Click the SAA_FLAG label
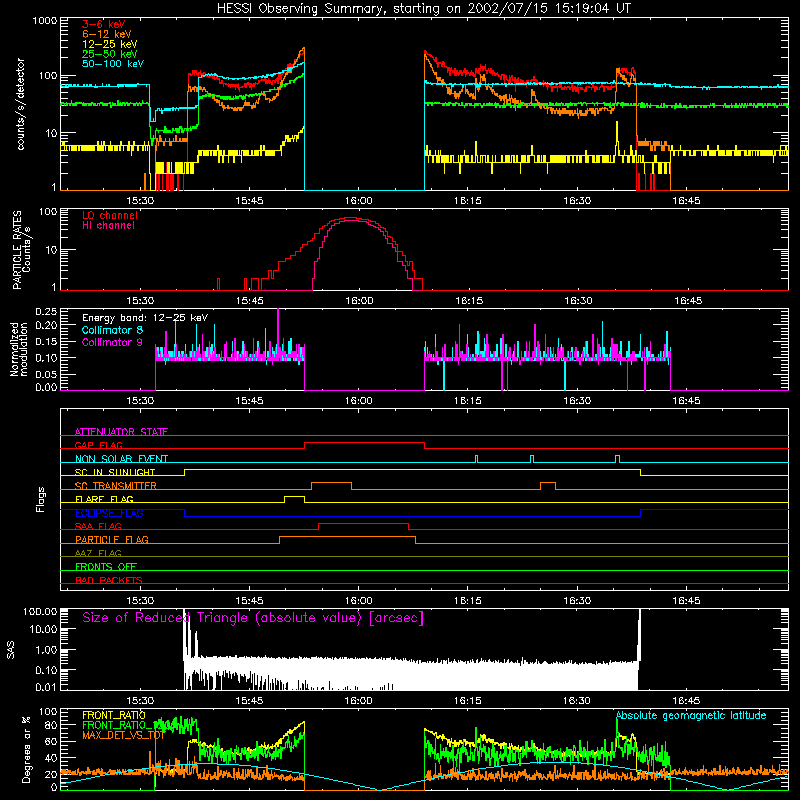 coord(98,526)
